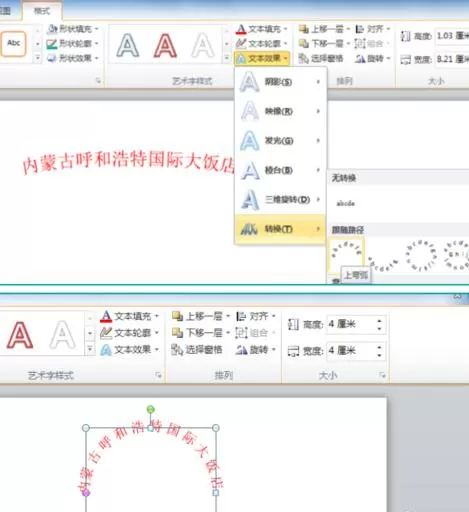The width and height of the screenshot is (469, 512).
Task: Open shape styles dialog launcher, upper ribbon
Action: (98, 81)
